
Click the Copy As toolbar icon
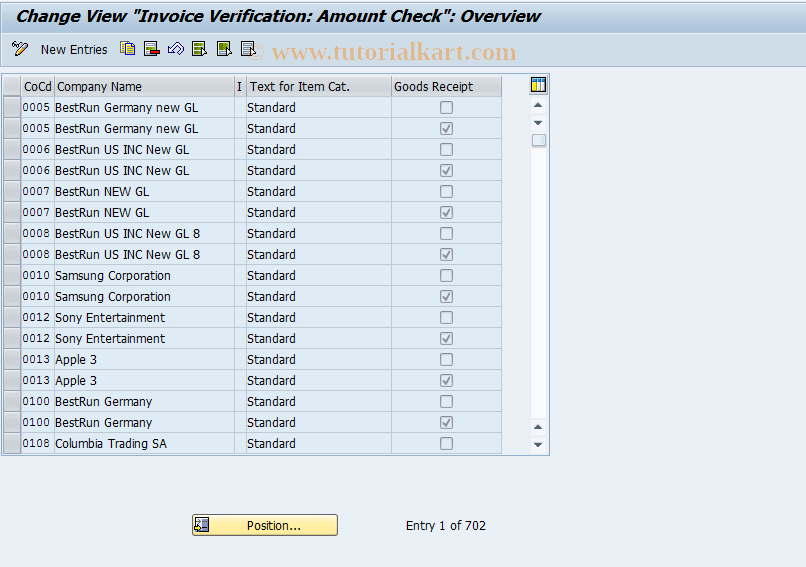point(127,49)
